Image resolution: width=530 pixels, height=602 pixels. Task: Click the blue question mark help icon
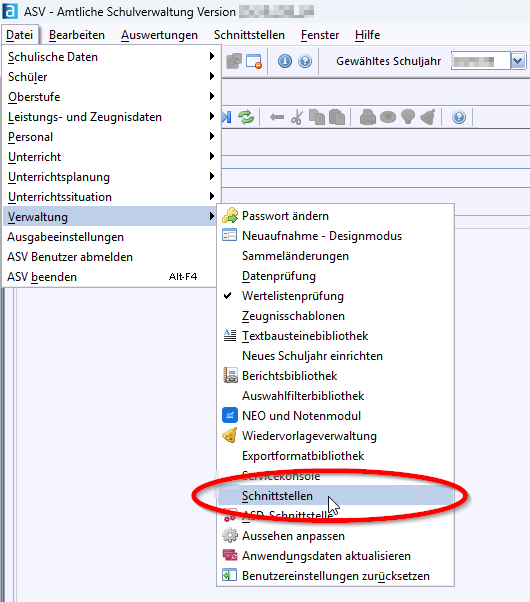point(305,61)
